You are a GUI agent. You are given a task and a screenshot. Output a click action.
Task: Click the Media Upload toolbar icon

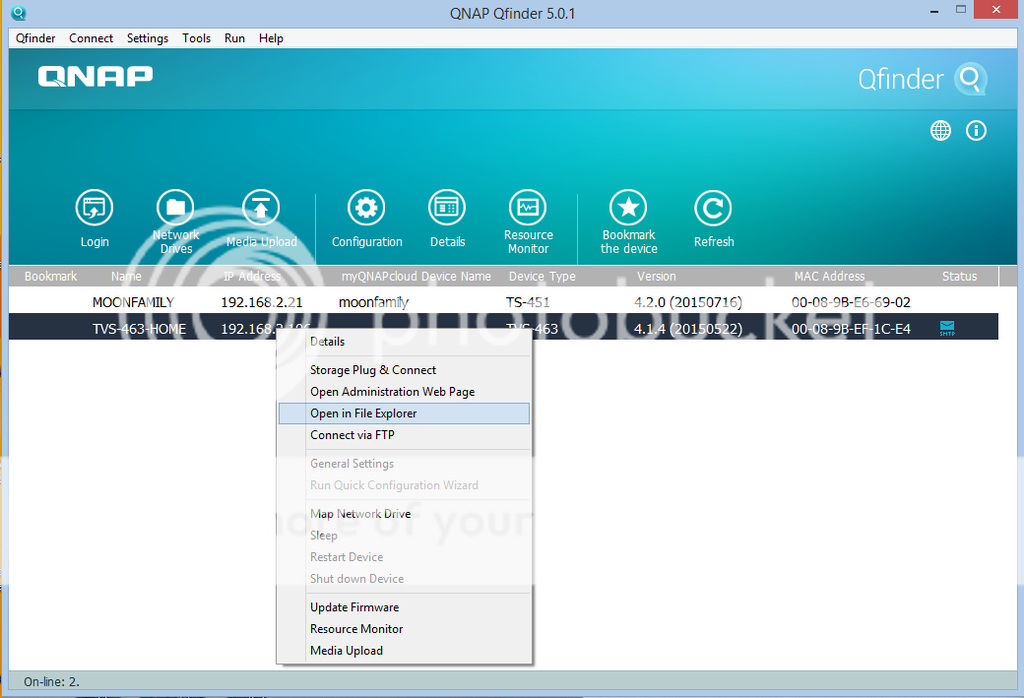261,209
